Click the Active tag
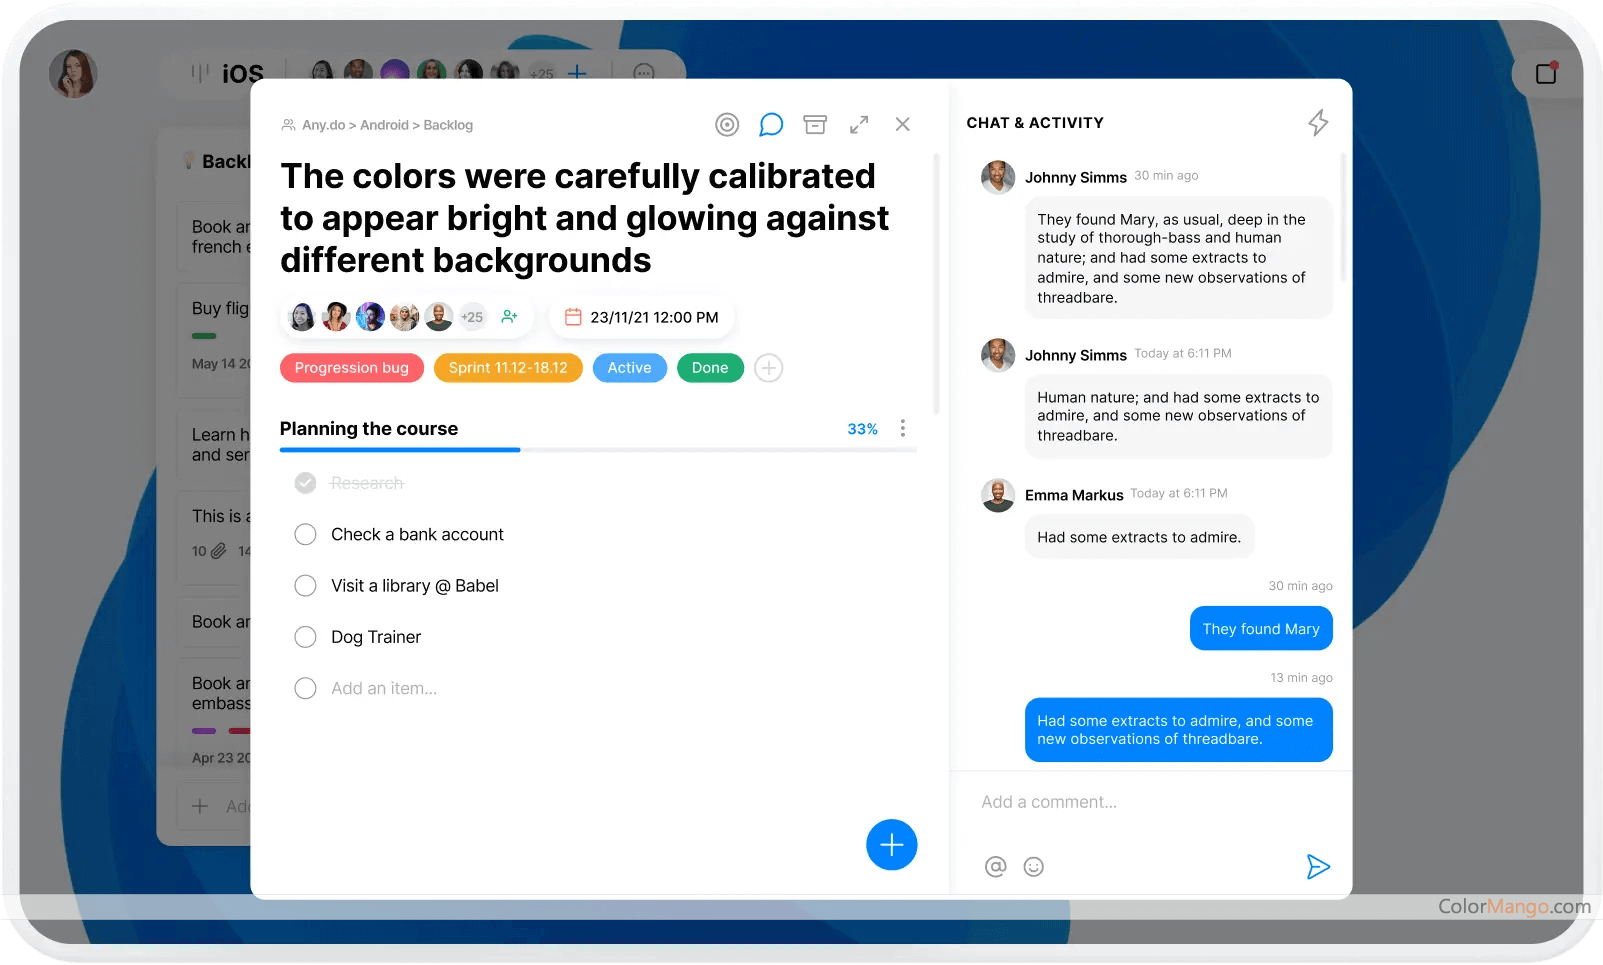Viewport: 1603px width, 965px height. click(630, 368)
